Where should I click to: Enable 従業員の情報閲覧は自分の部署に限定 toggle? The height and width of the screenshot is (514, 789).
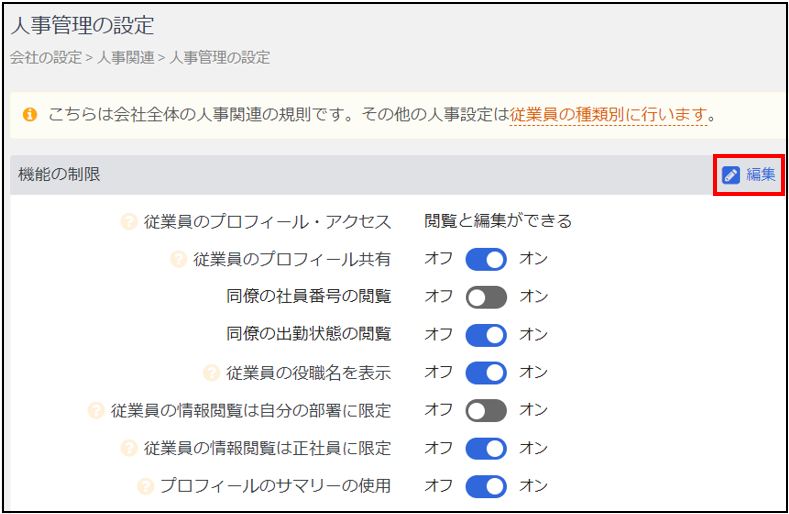[486, 411]
